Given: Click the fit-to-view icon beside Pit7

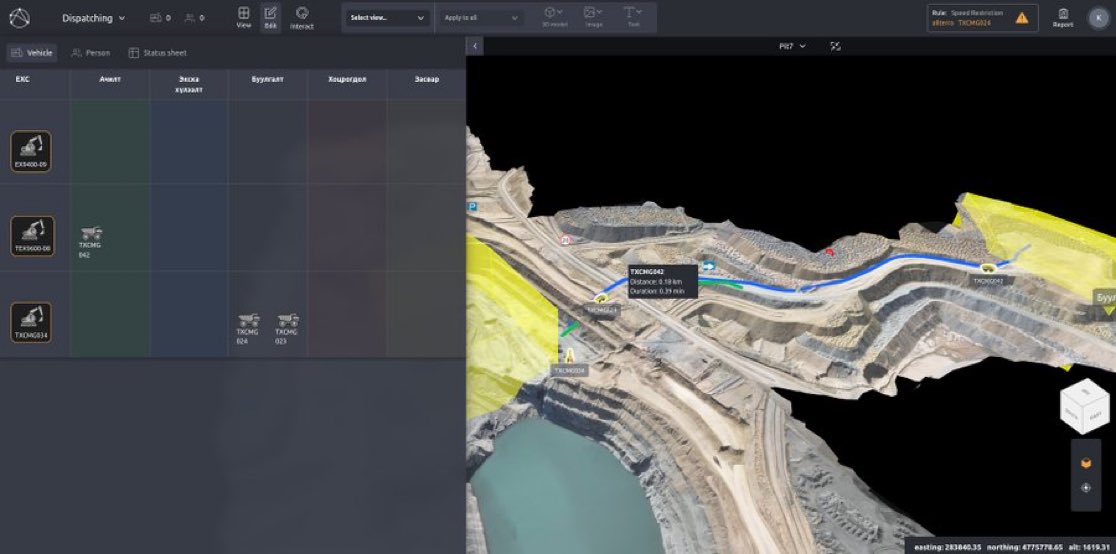Looking at the screenshot, I should coord(836,46).
